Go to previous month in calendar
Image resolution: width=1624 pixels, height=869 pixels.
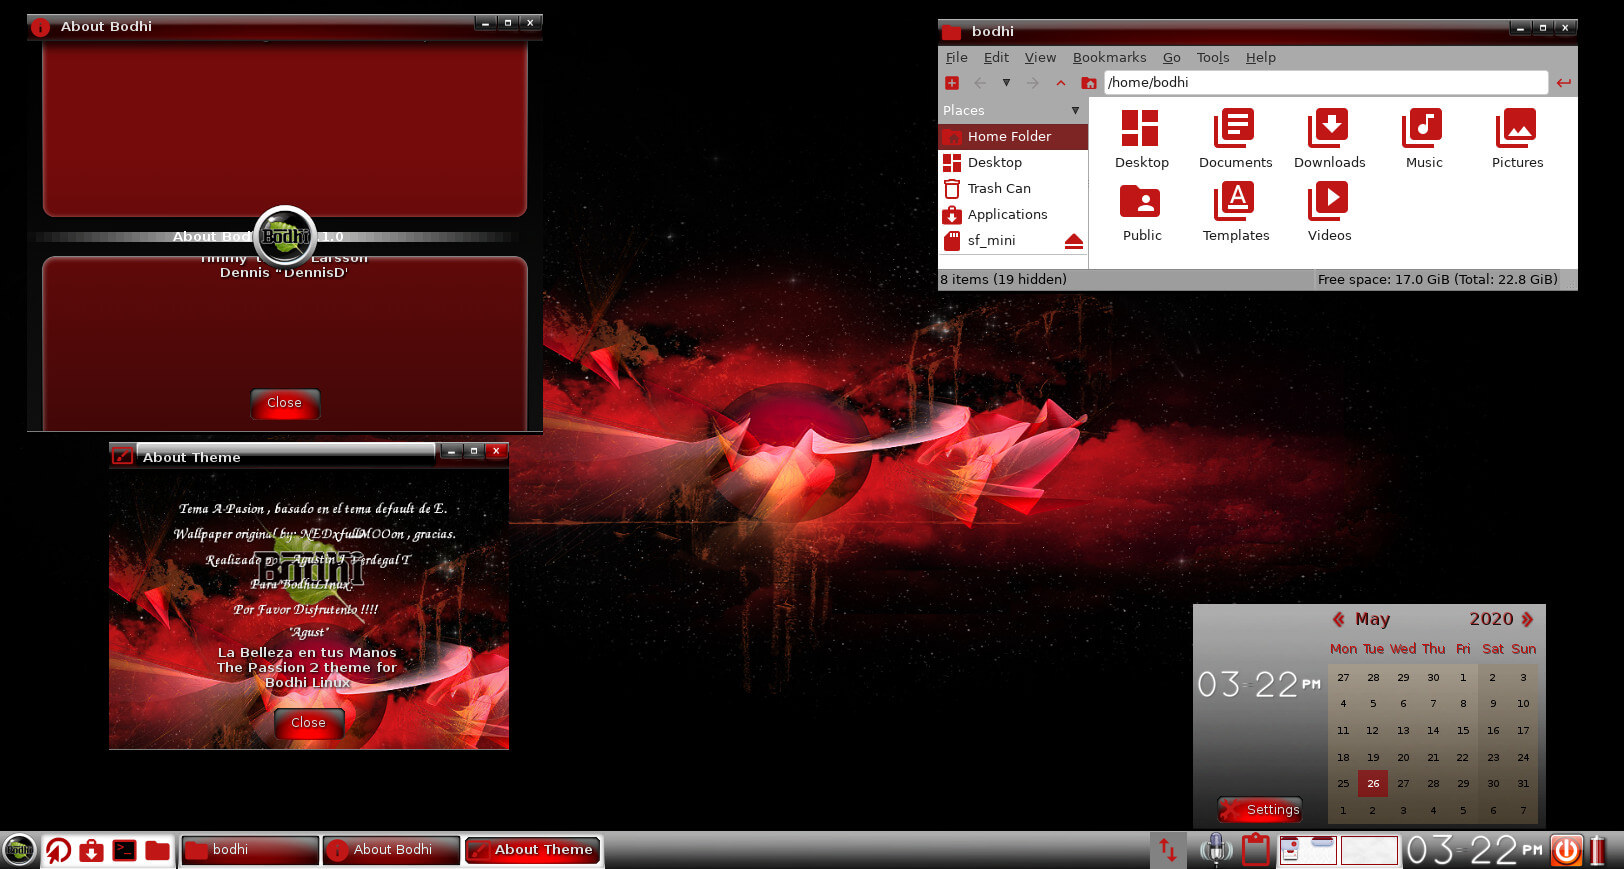click(1339, 620)
